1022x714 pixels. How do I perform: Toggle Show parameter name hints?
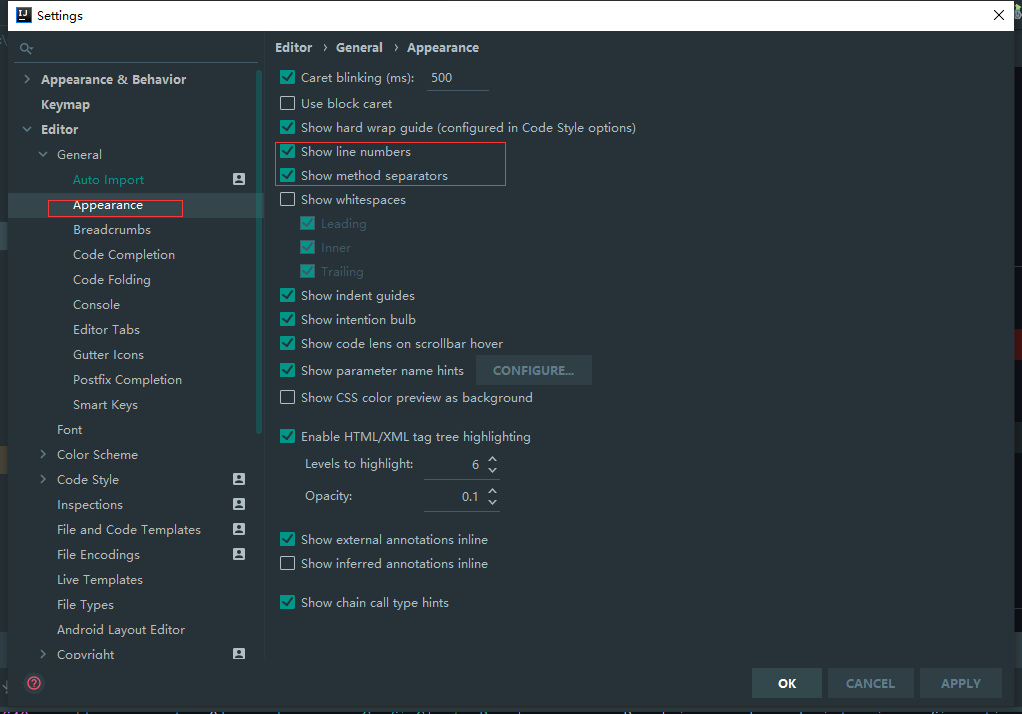click(287, 370)
